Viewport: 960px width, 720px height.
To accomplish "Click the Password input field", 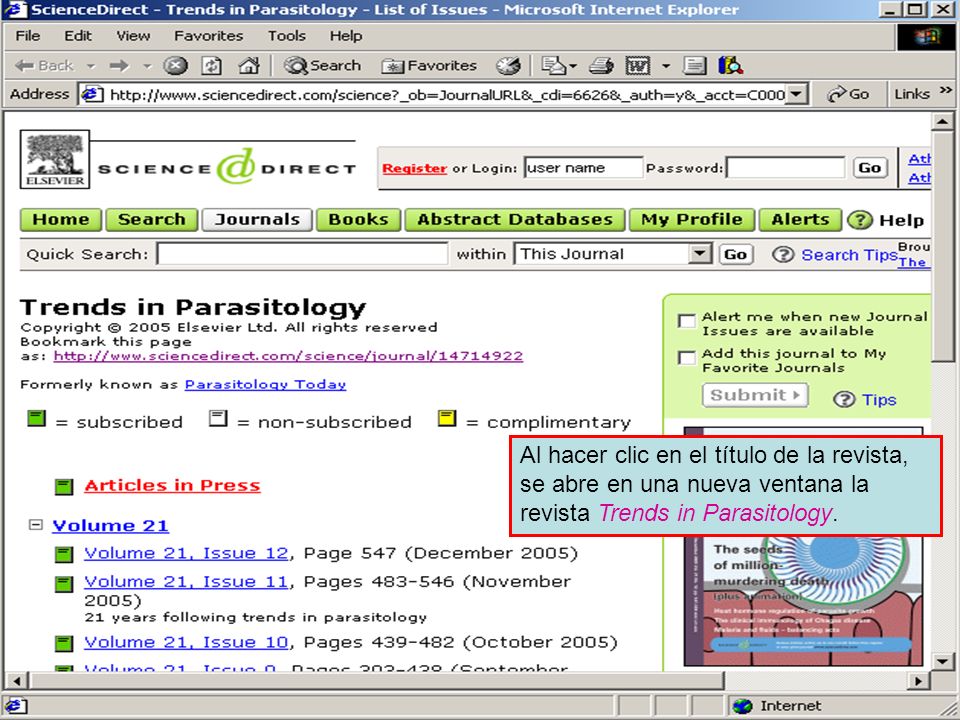I will [786, 168].
